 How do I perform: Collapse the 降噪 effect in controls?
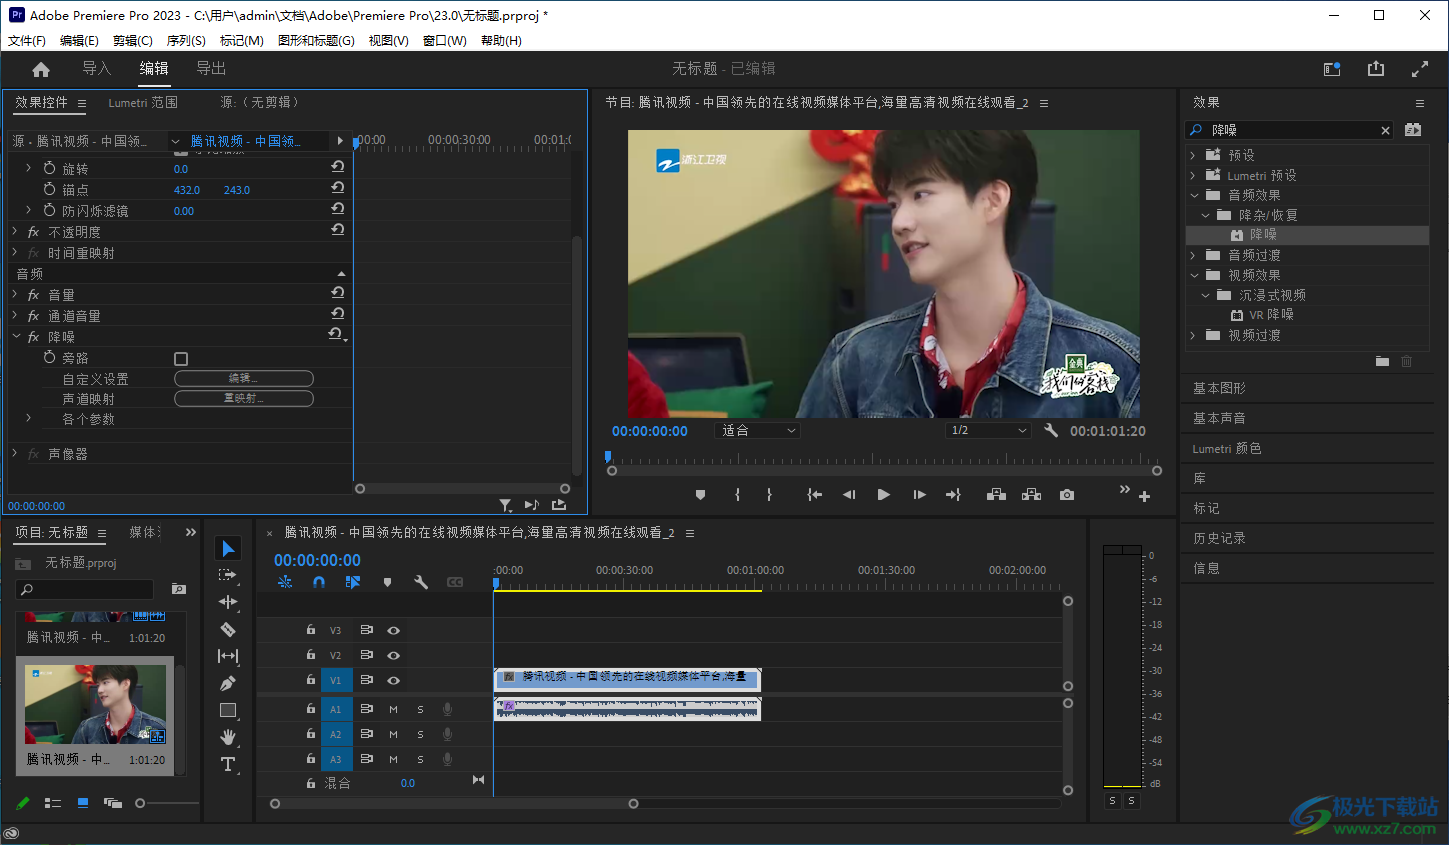pyautogui.click(x=16, y=337)
